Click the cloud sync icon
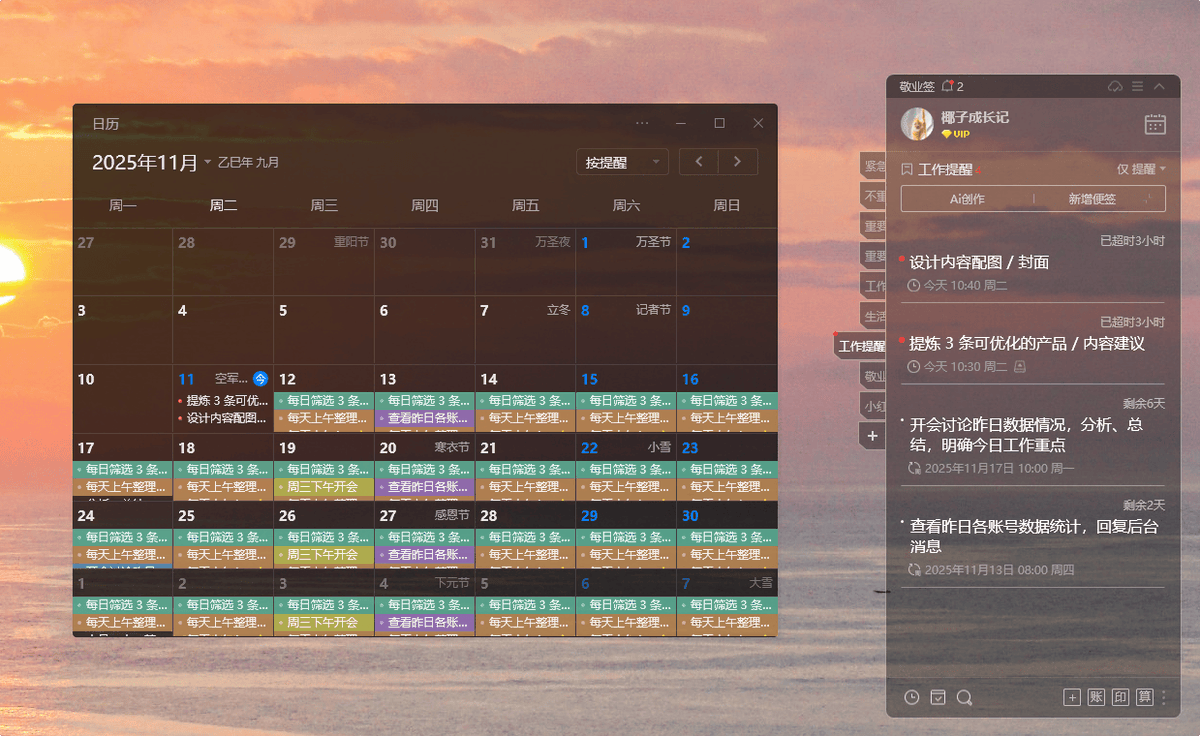Screen dimensions: 1200x736 point(1115,87)
